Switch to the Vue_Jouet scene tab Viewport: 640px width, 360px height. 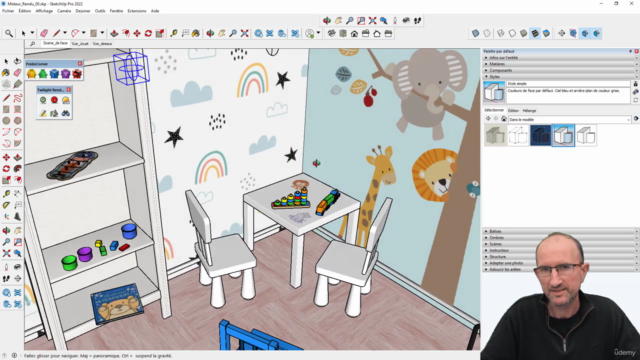[x=80, y=44]
